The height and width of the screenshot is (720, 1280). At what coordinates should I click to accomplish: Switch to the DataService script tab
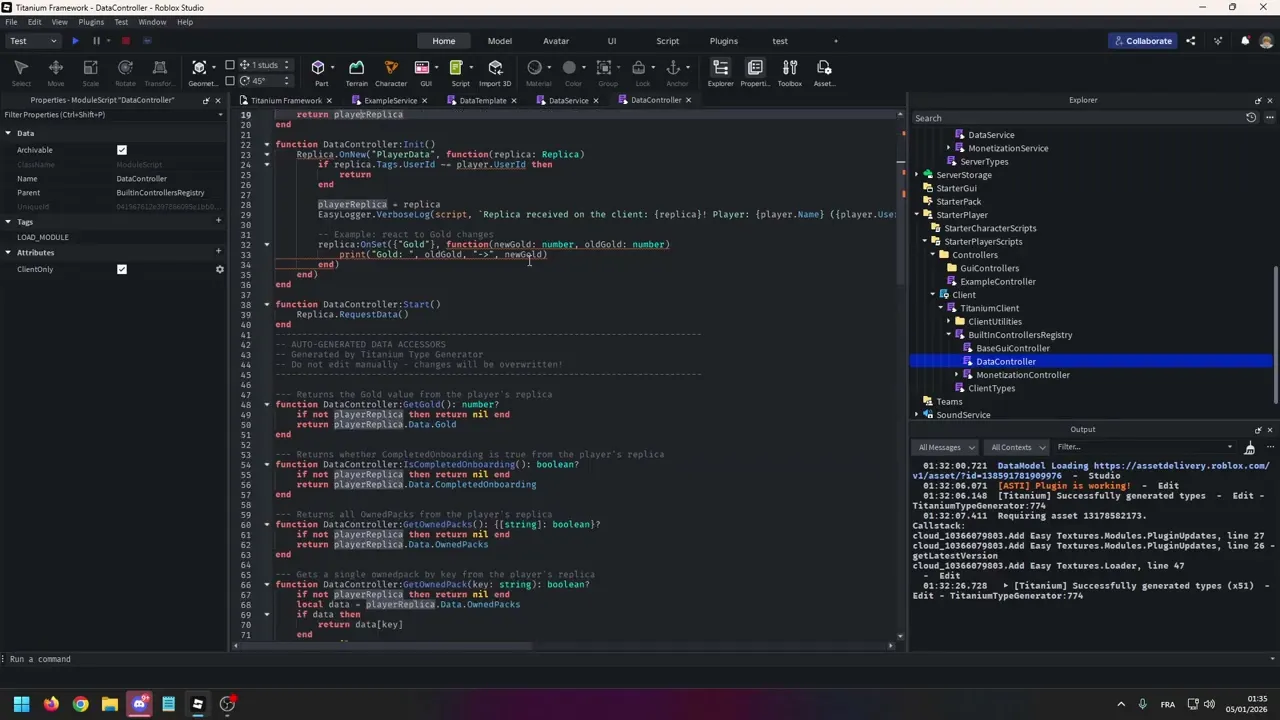pos(568,100)
